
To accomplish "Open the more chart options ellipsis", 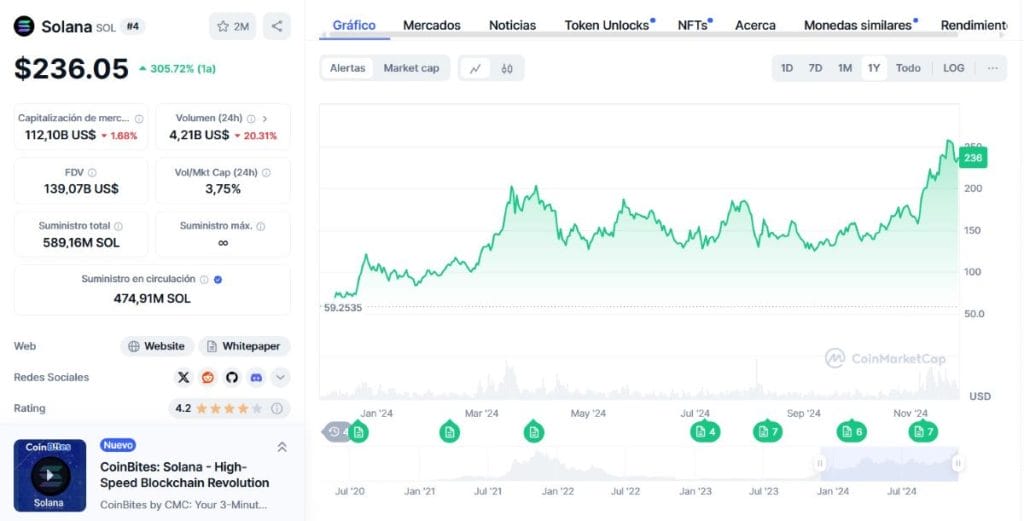I will tap(993, 68).
